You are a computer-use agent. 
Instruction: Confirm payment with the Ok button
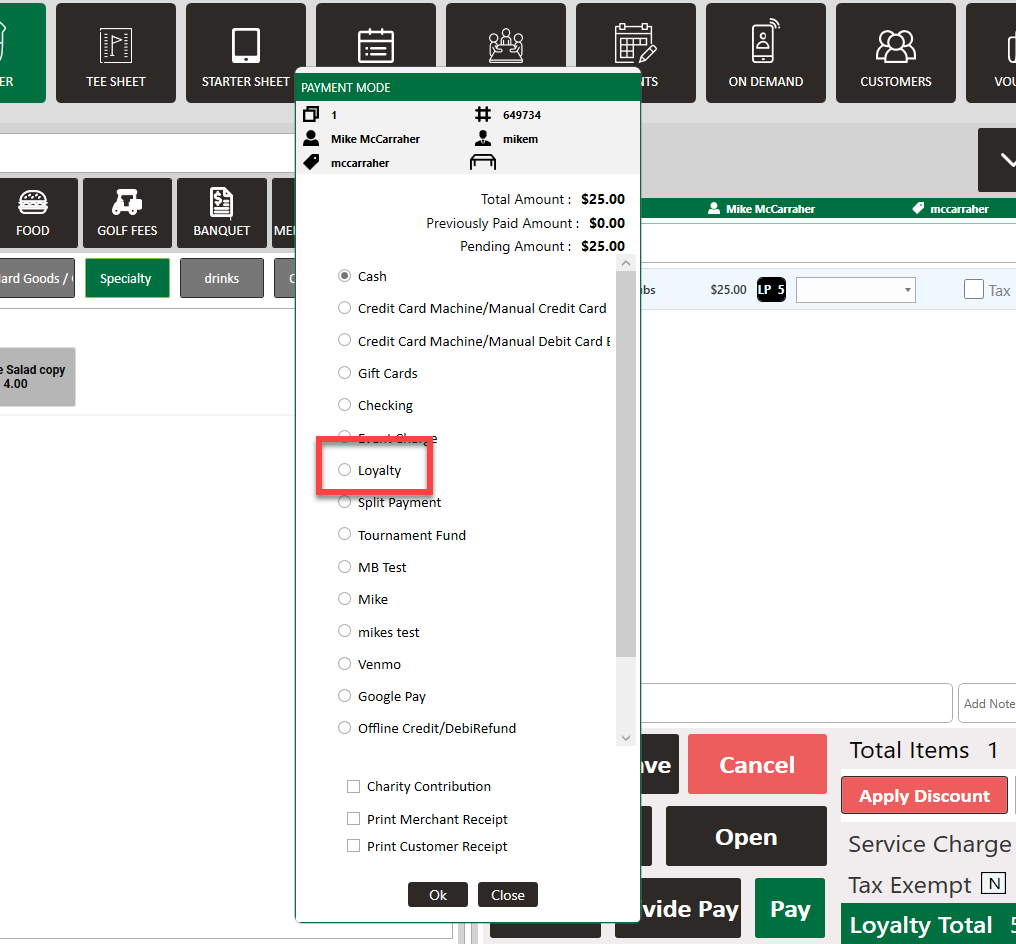click(x=438, y=895)
